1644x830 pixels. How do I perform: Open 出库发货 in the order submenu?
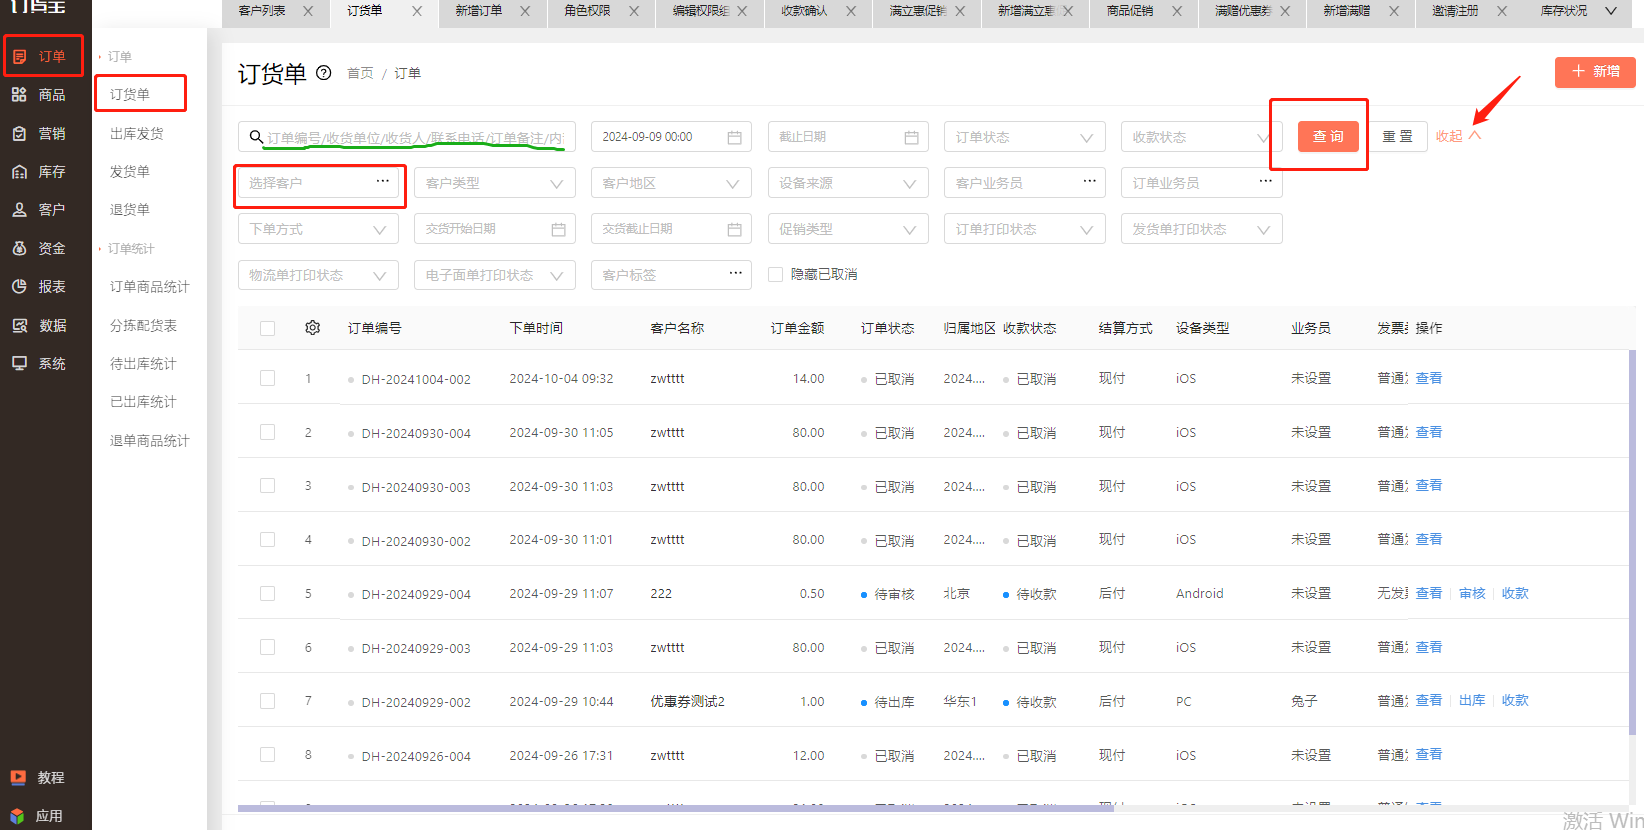pyautogui.click(x=137, y=133)
